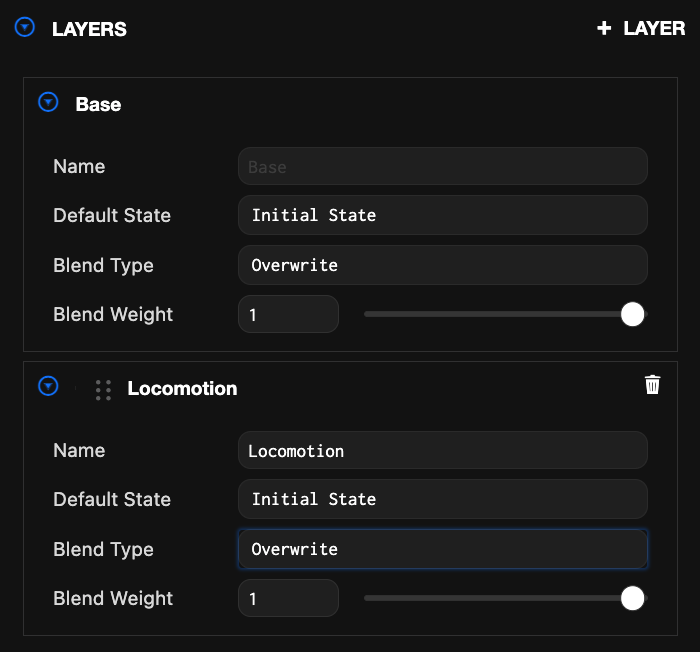
Task: Add a new layer with + LAYER
Action: [641, 29]
